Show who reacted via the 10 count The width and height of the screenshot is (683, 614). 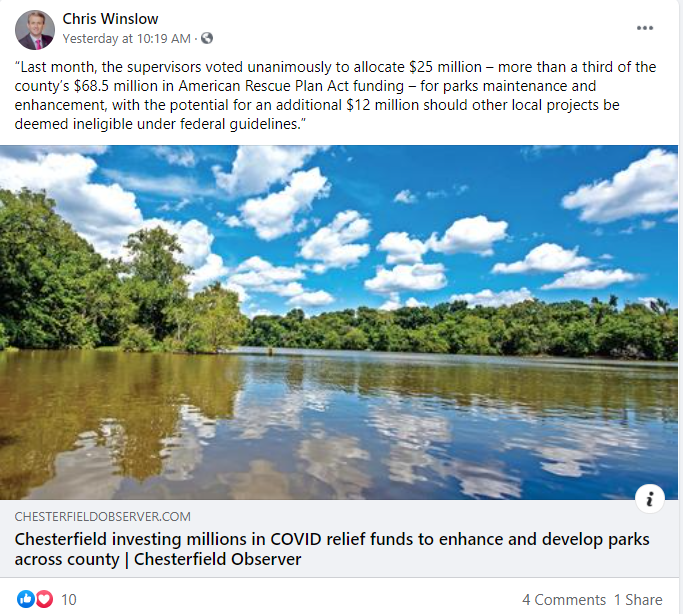click(69, 599)
